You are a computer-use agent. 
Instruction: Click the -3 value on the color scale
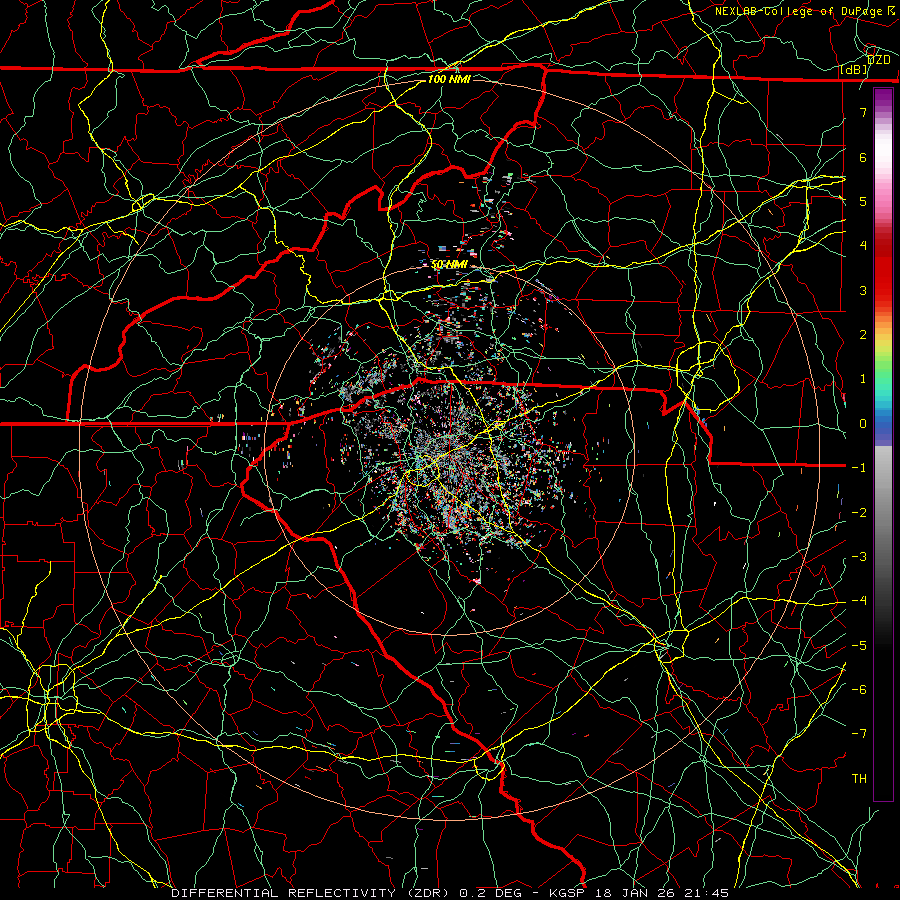[859, 557]
